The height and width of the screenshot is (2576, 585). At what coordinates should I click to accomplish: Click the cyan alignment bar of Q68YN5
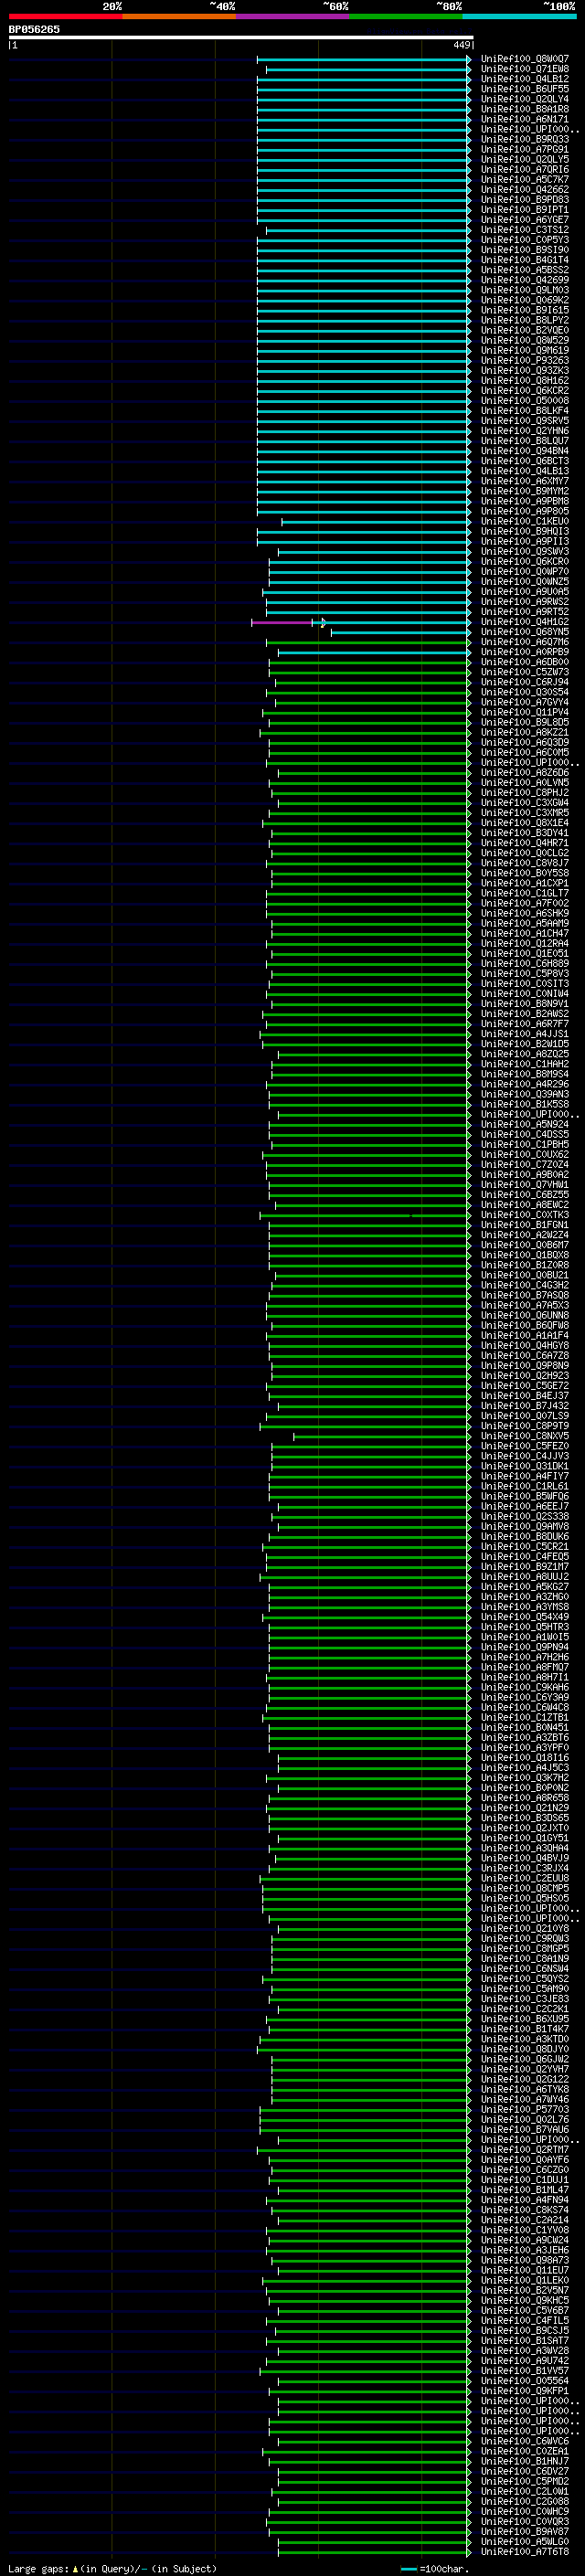tap(400, 633)
